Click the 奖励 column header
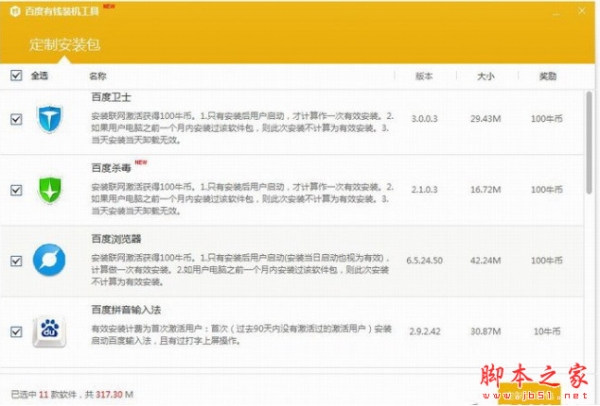 pyautogui.click(x=548, y=76)
